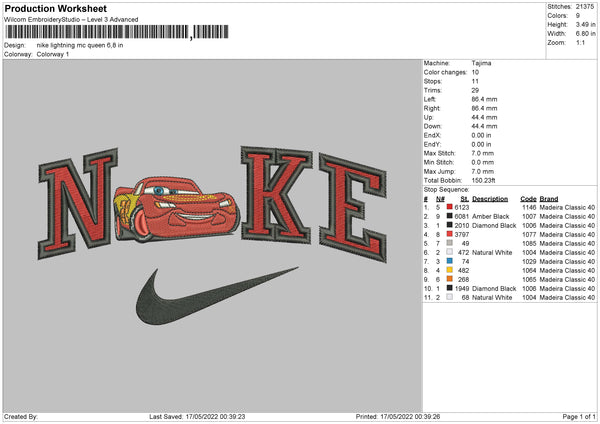Pick the gray swatch in stop row 5
This screenshot has width=600, height=424.
(x=450, y=243)
